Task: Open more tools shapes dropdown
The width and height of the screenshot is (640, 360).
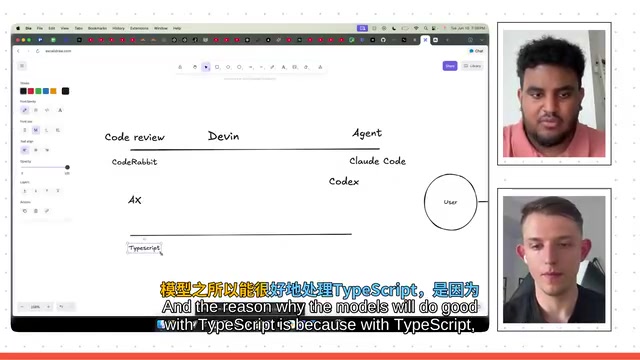Action: [320, 67]
